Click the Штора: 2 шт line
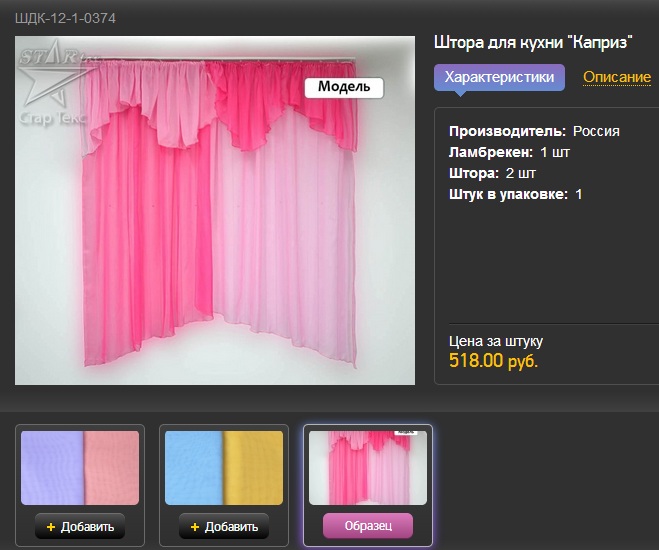659x550 pixels. click(492, 173)
